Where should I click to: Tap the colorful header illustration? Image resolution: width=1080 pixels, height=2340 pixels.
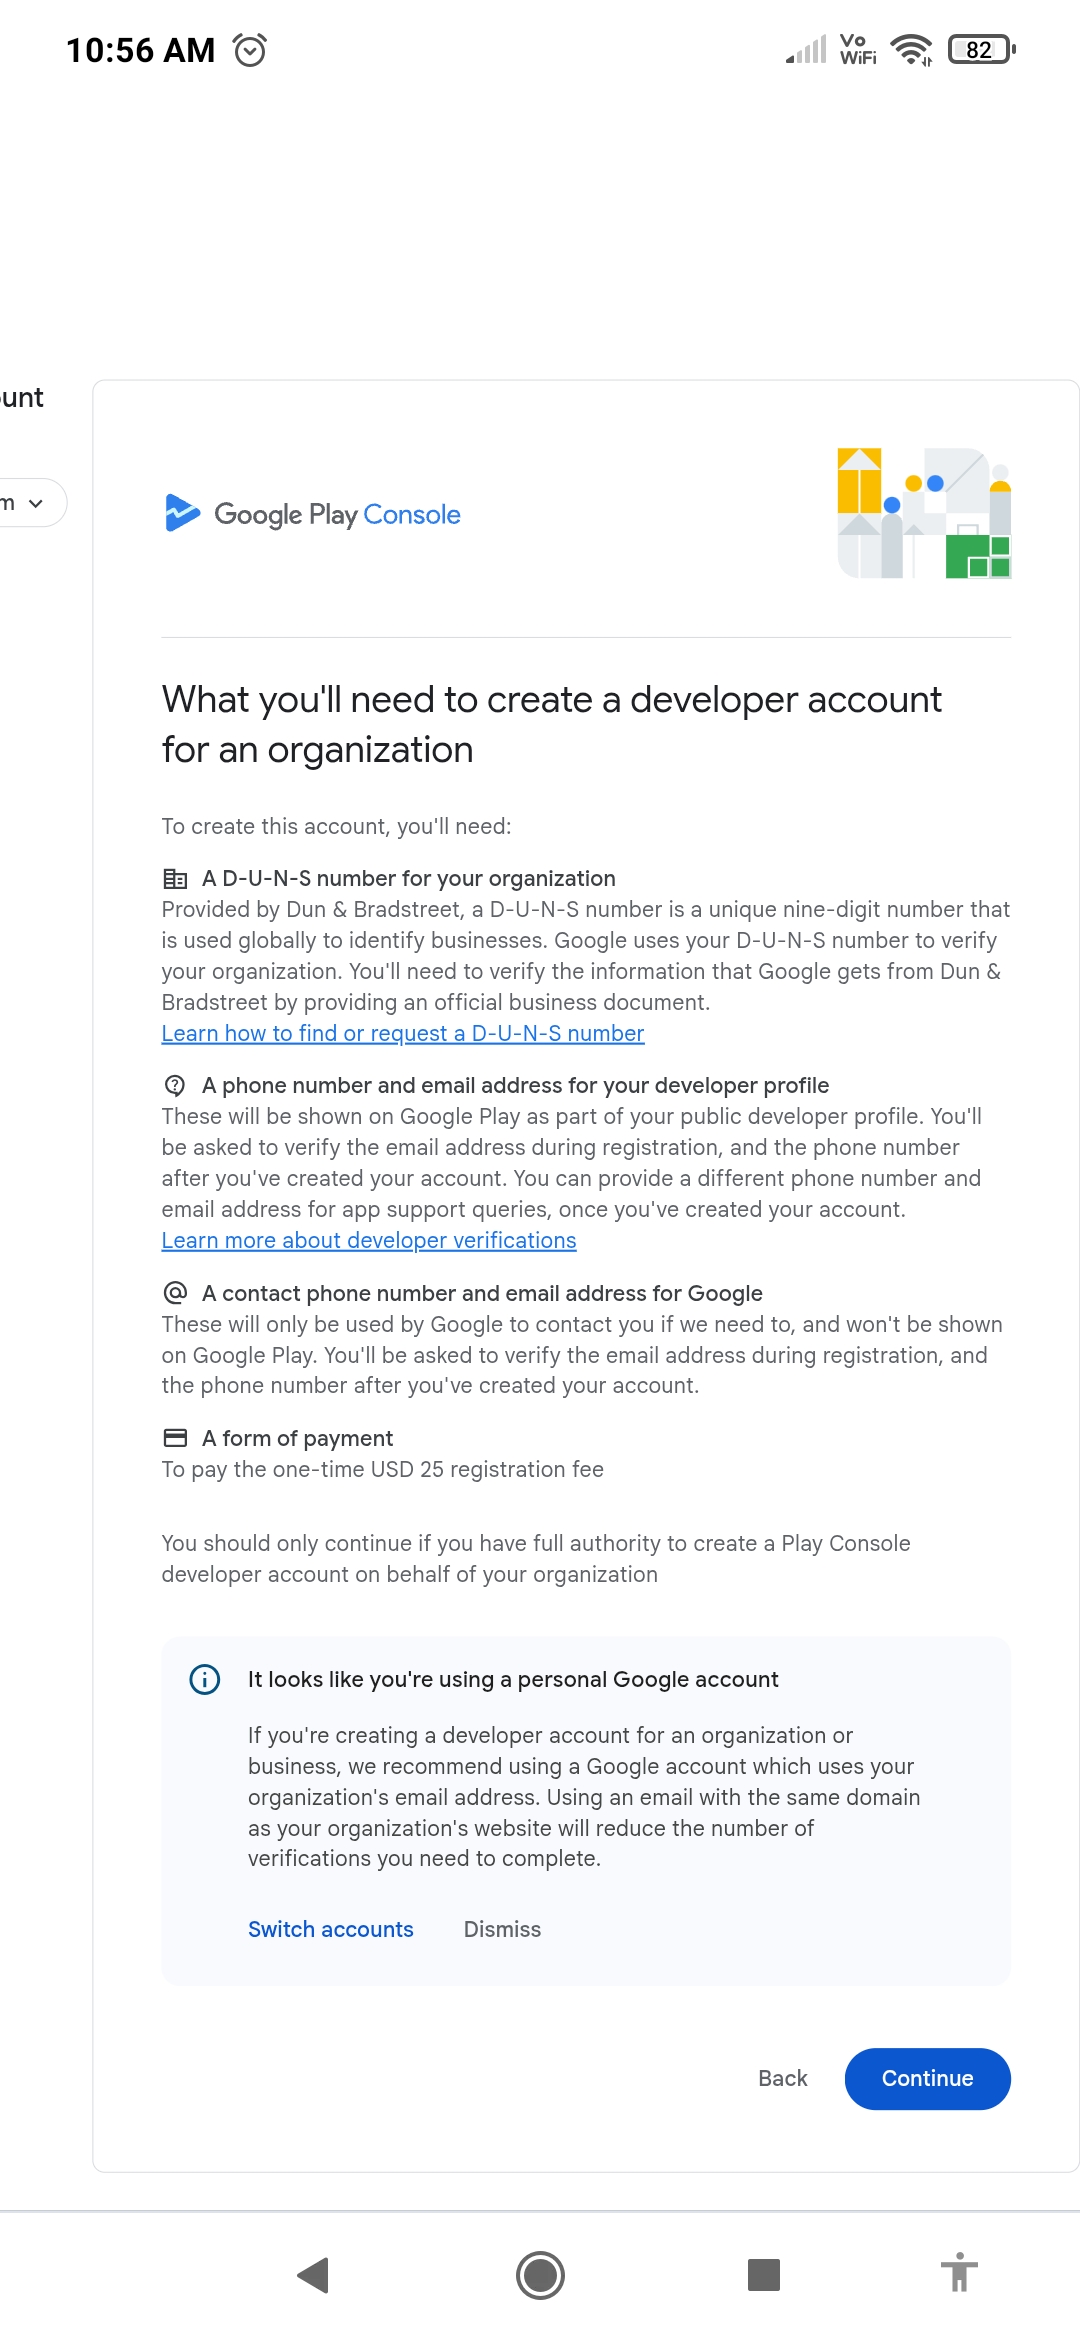click(924, 513)
